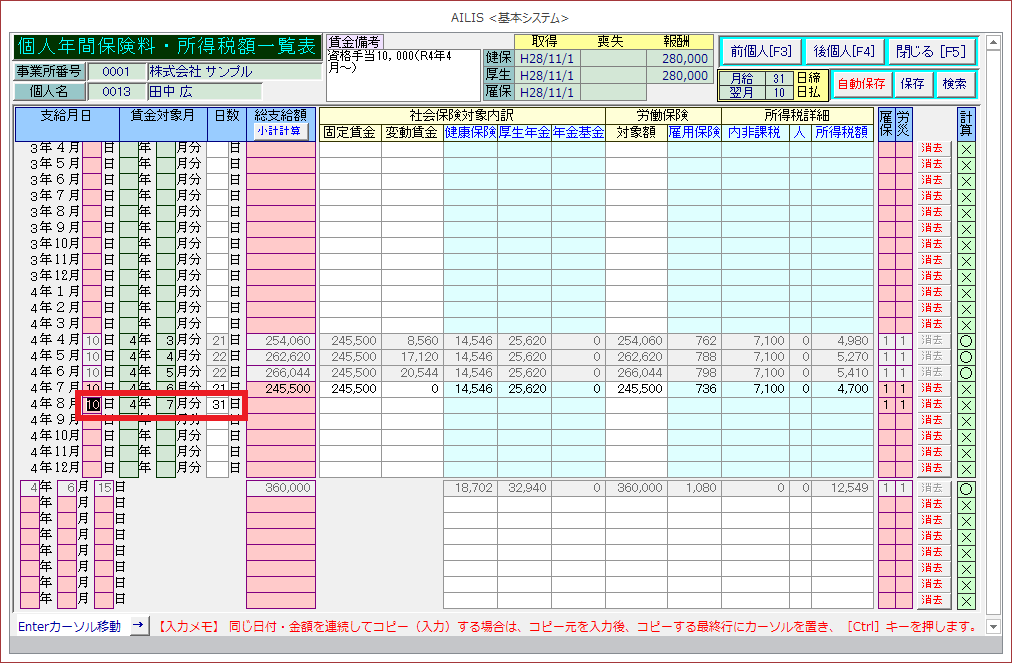Open 検索 search
1012x663 pixels.
click(954, 84)
